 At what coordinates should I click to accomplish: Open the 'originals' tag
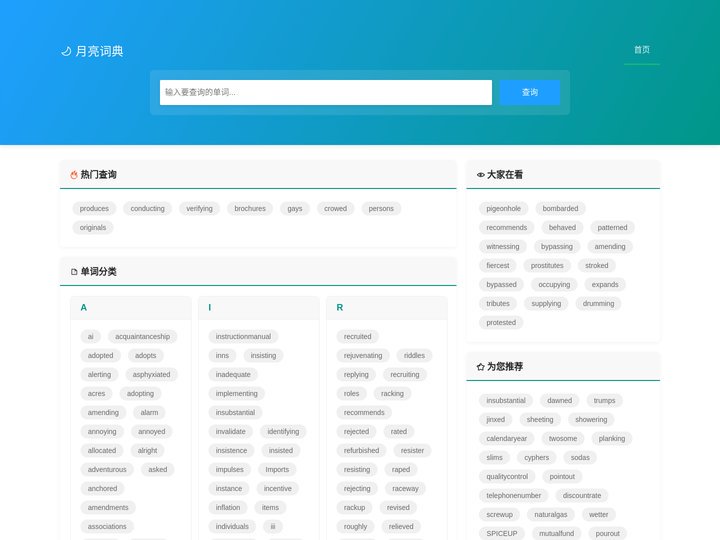pos(93,227)
